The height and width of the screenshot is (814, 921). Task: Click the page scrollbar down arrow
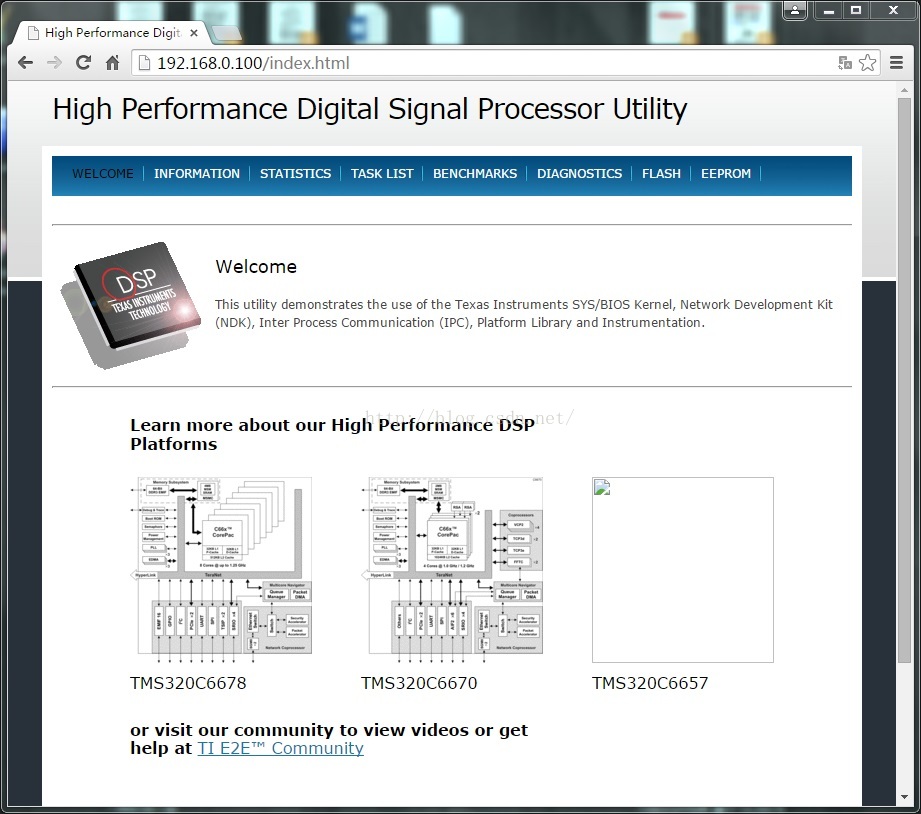pyautogui.click(x=904, y=798)
